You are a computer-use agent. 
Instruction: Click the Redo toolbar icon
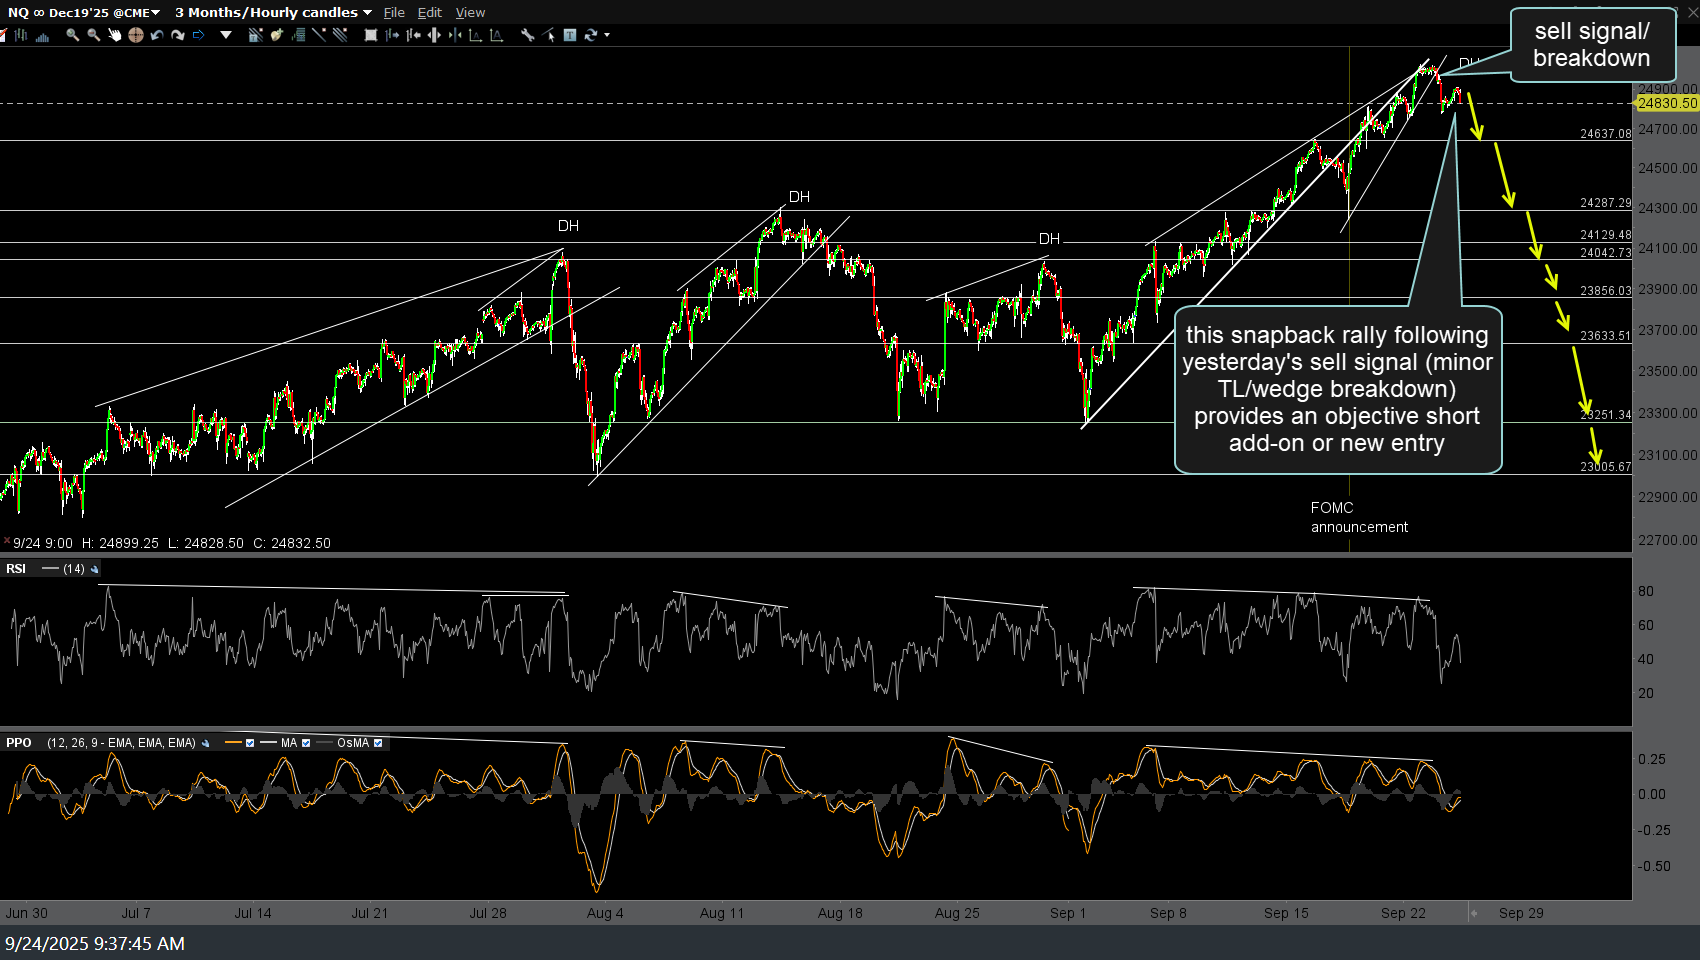[x=178, y=35]
